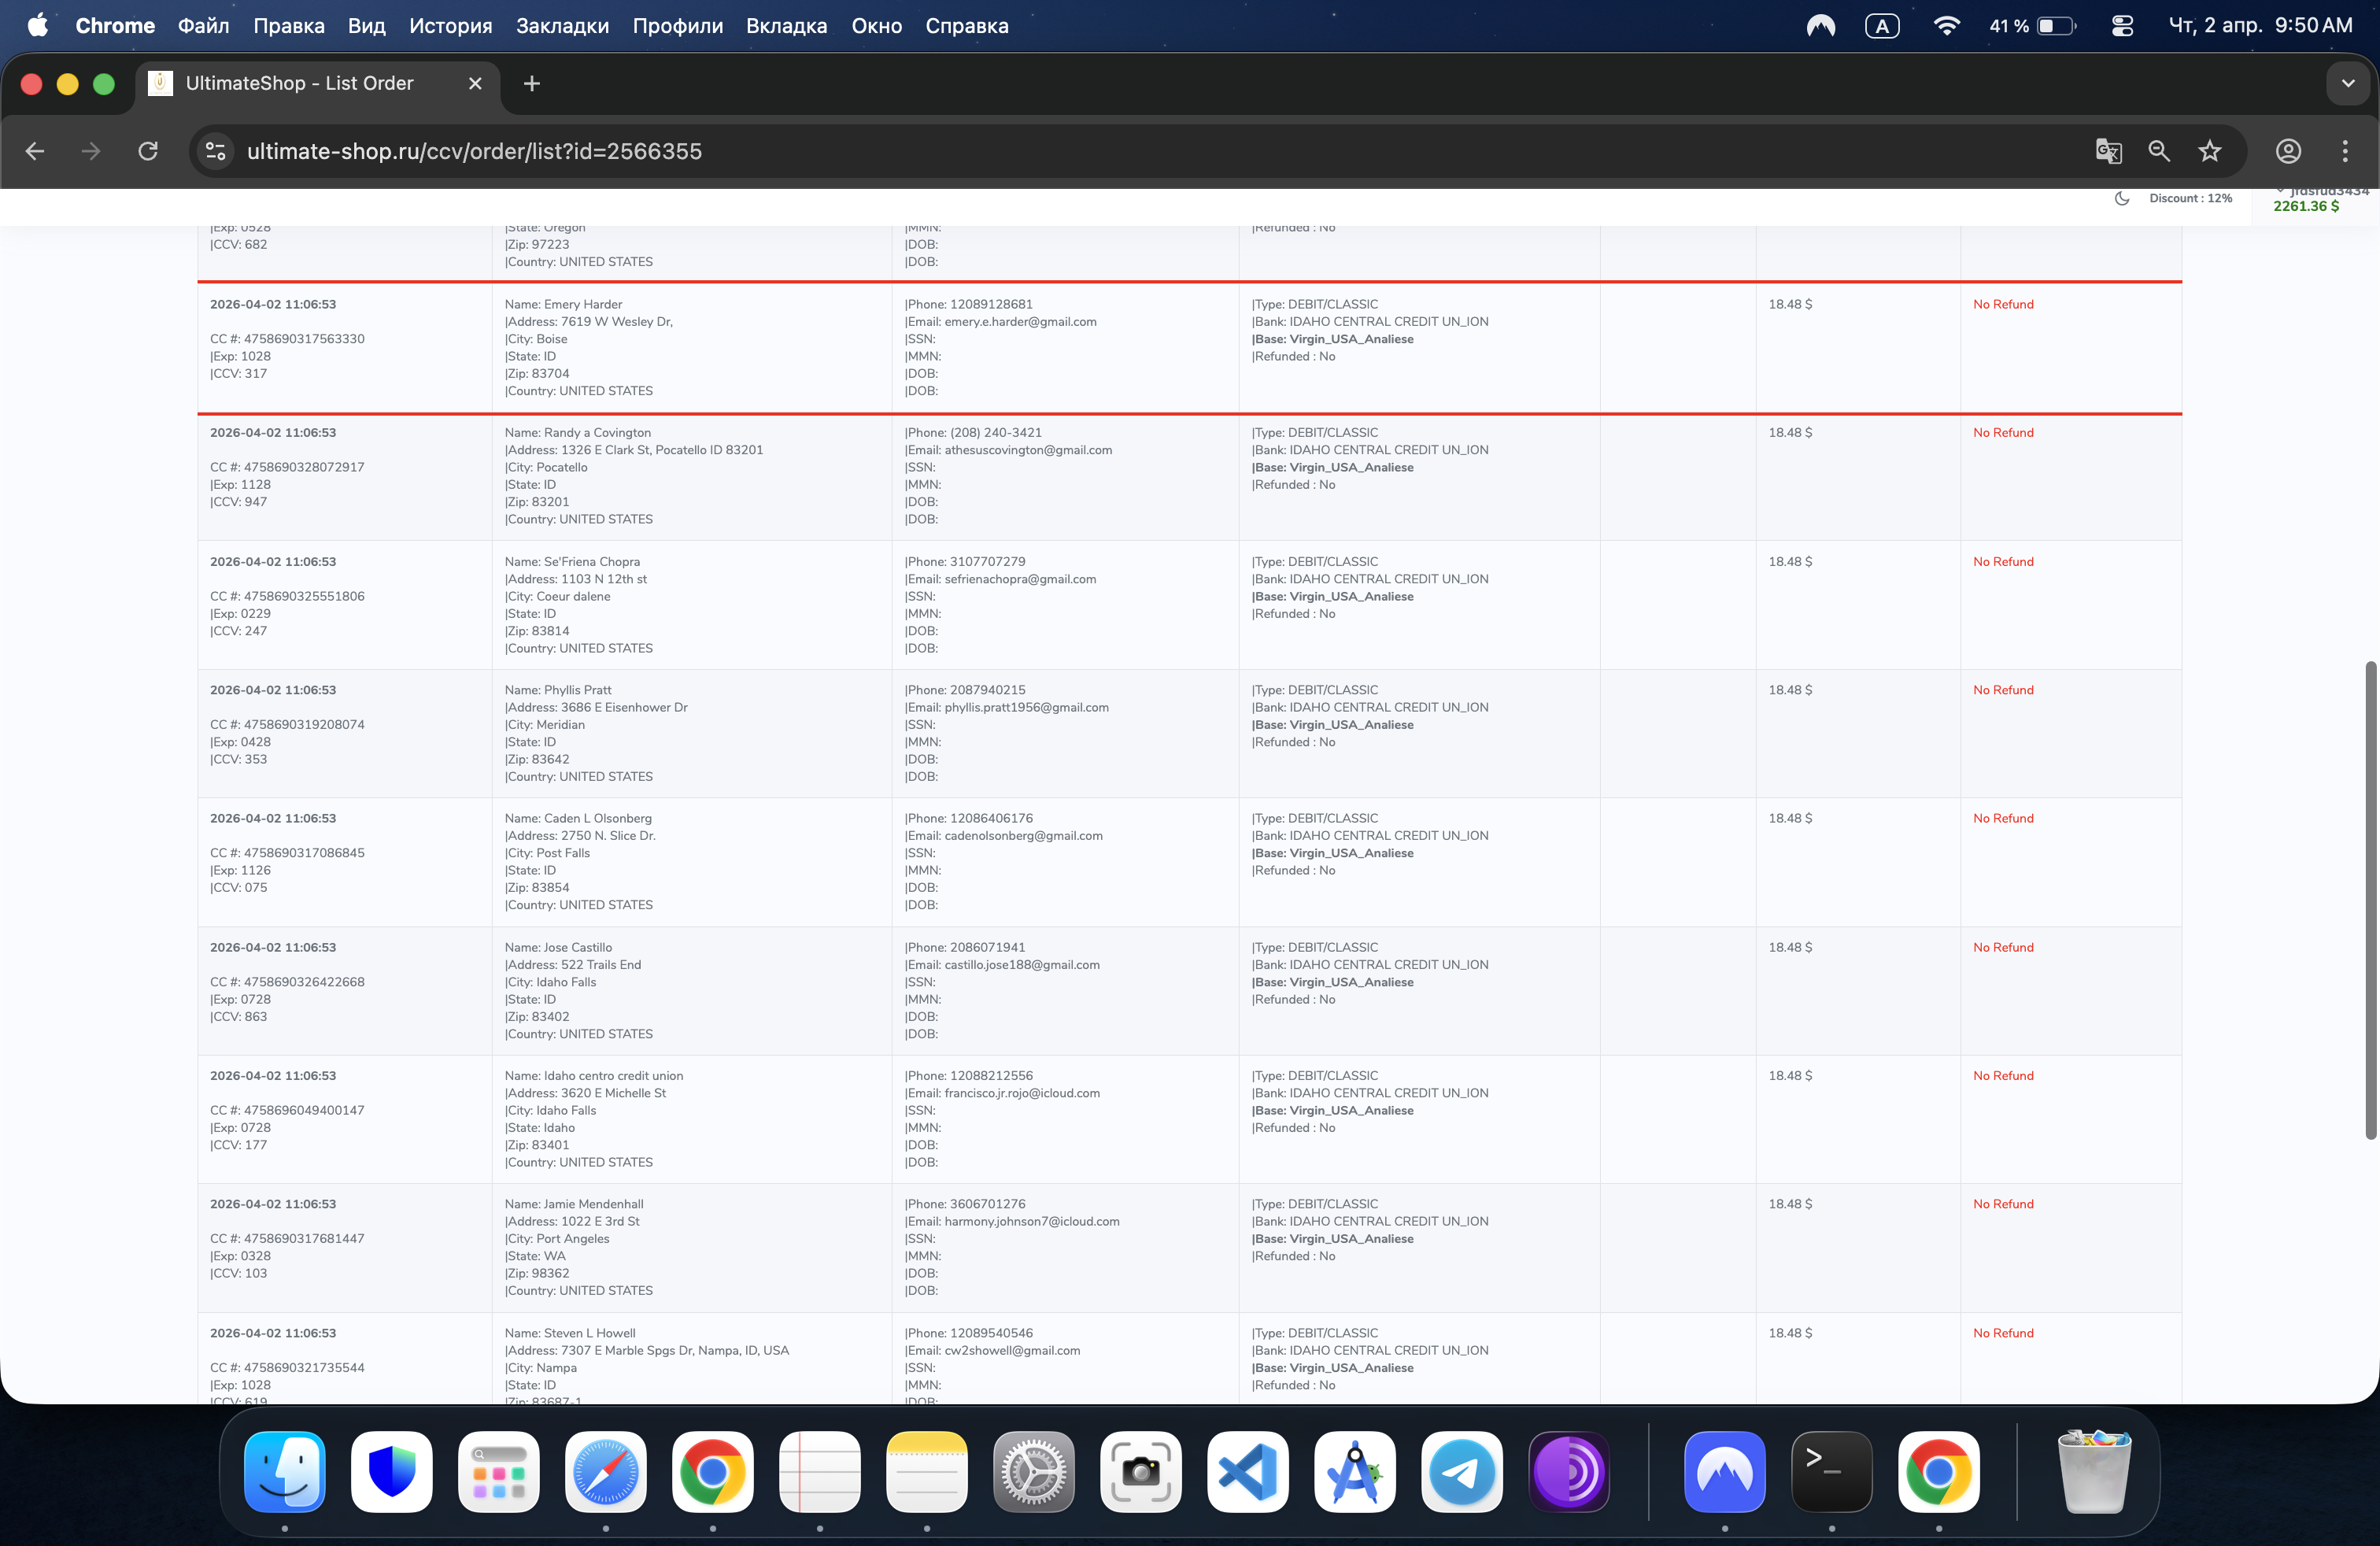The width and height of the screenshot is (2380, 1546).
Task: Open the Chrome three-dot menu
Action: [x=2345, y=151]
